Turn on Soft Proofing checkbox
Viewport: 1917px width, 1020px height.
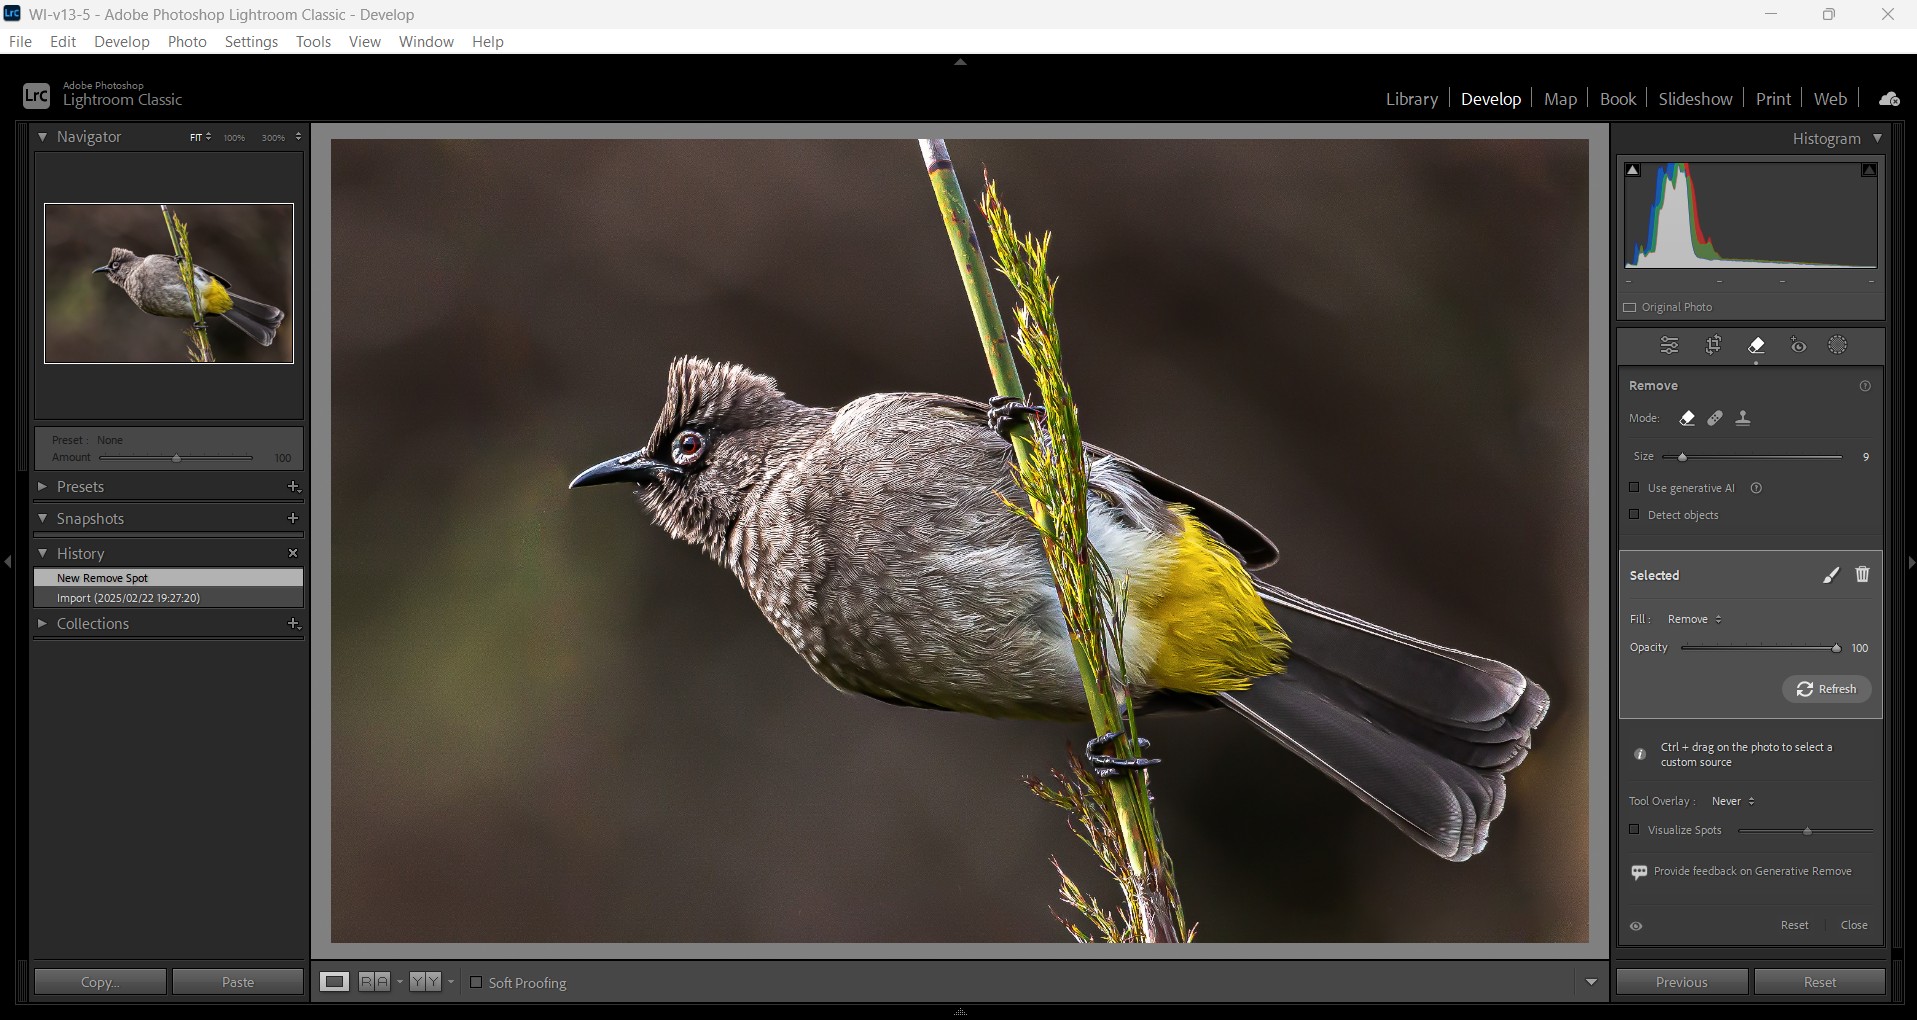[476, 983]
